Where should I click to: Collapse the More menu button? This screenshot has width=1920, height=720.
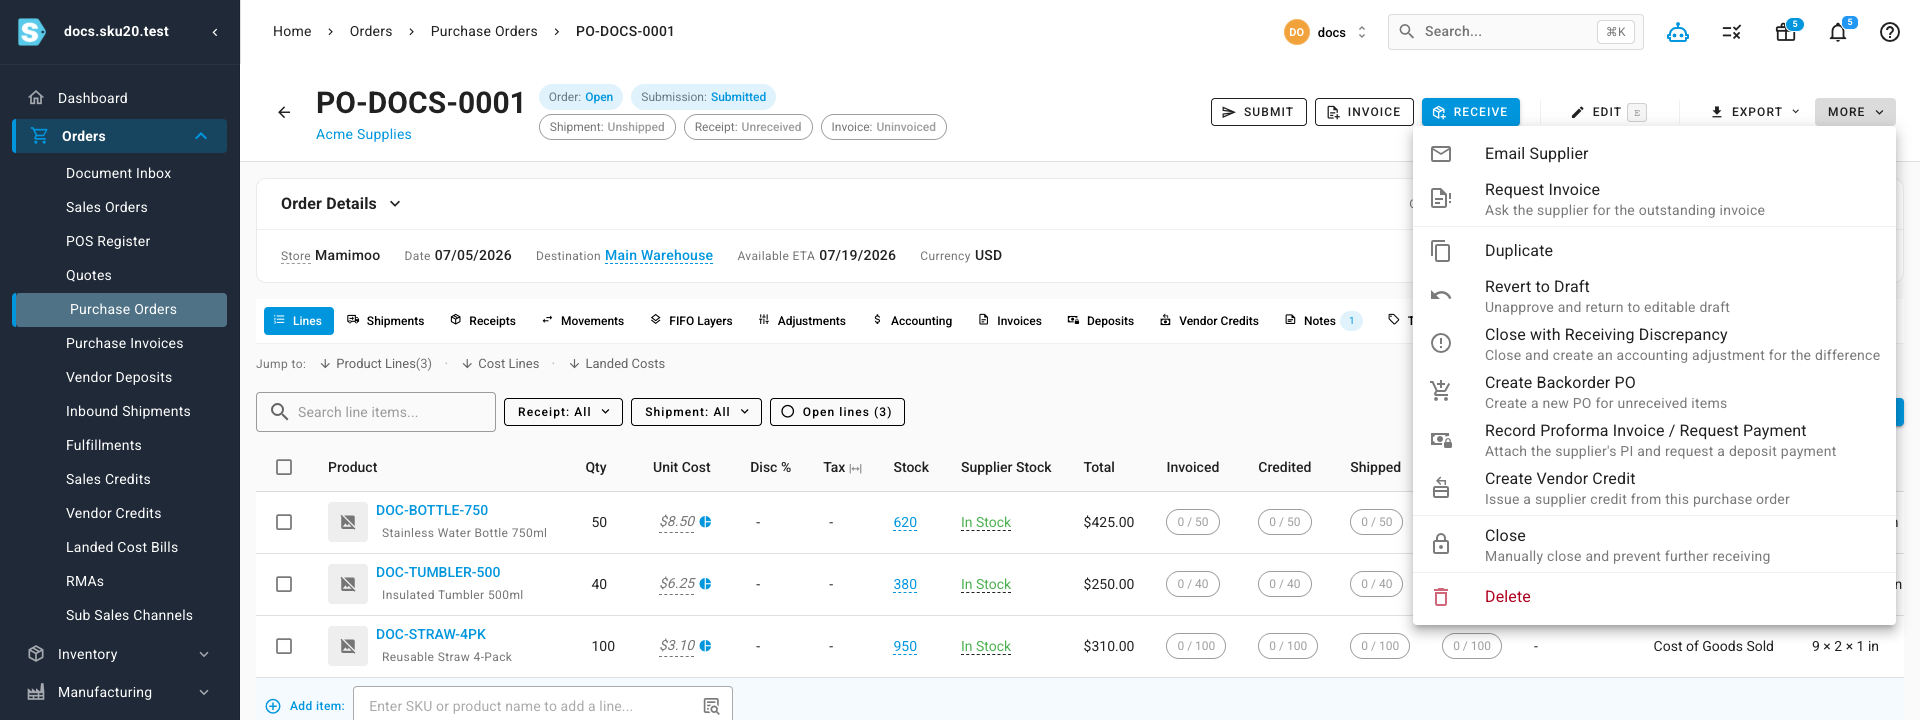(1855, 112)
